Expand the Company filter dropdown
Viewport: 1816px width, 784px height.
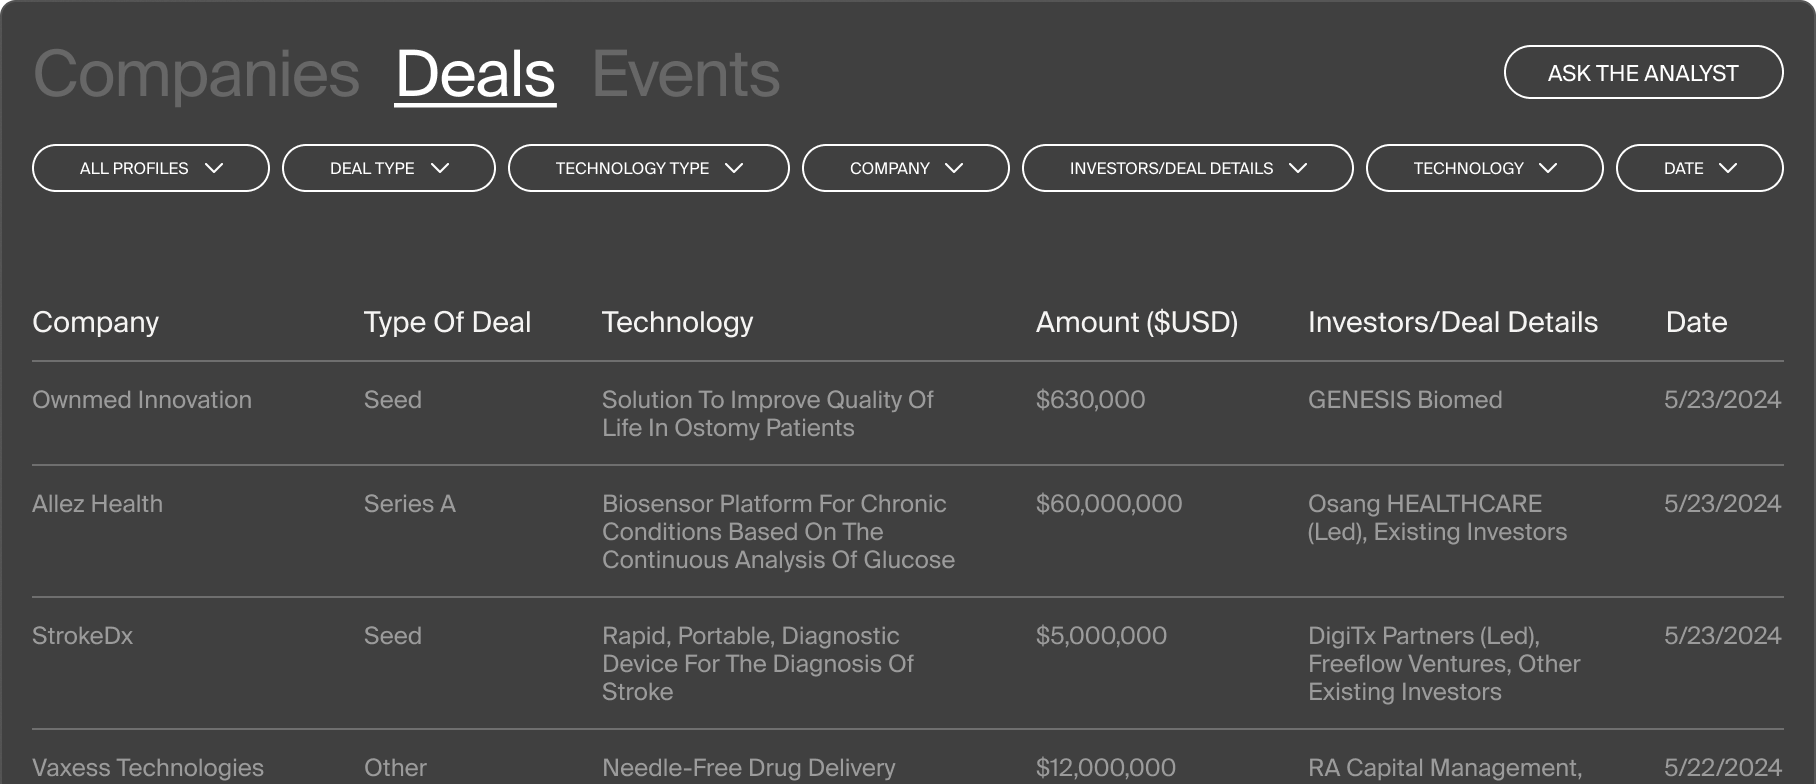[906, 168]
